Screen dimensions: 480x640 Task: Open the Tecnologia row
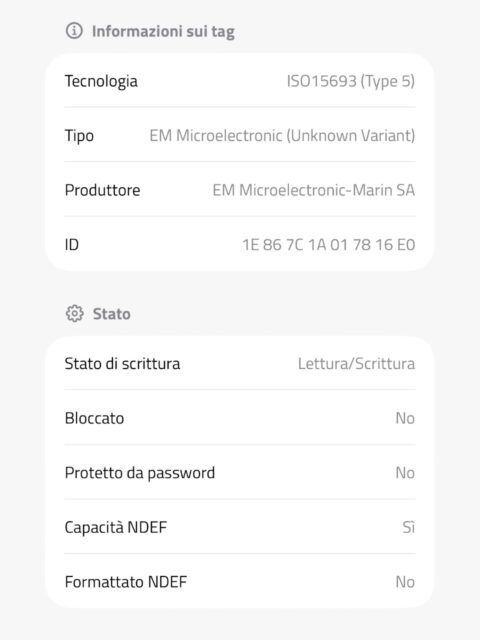coord(240,81)
